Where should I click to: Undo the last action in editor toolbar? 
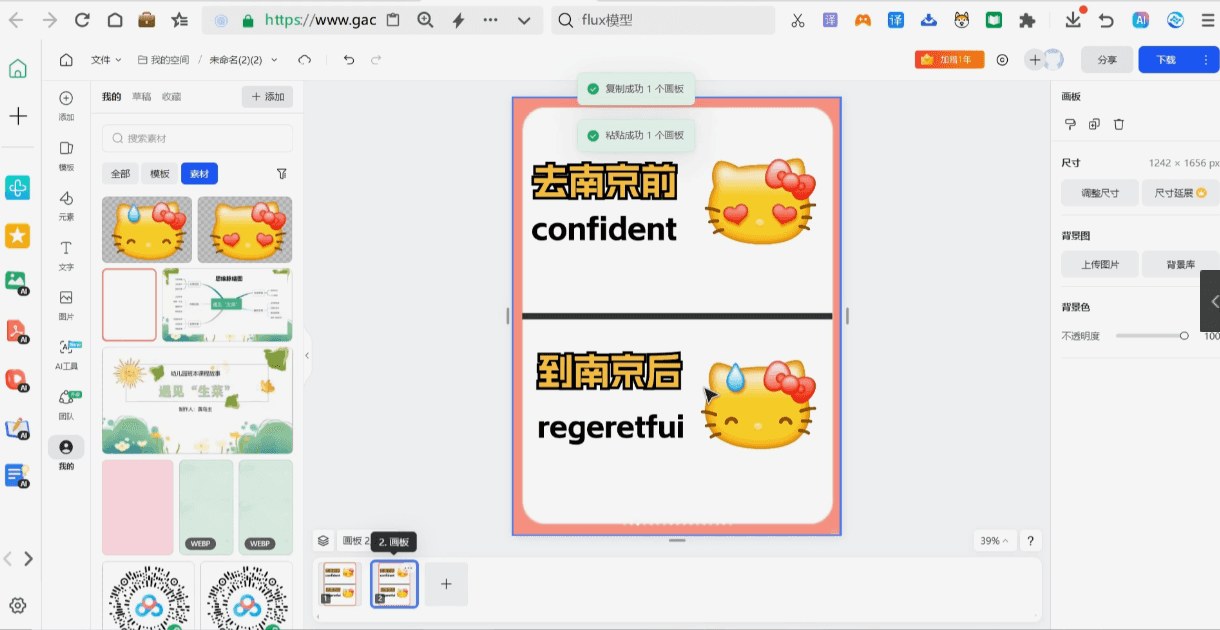pyautogui.click(x=348, y=60)
